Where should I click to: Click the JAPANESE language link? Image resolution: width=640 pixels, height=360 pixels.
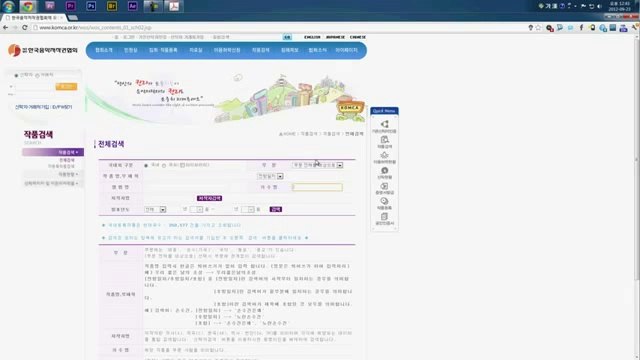335,37
